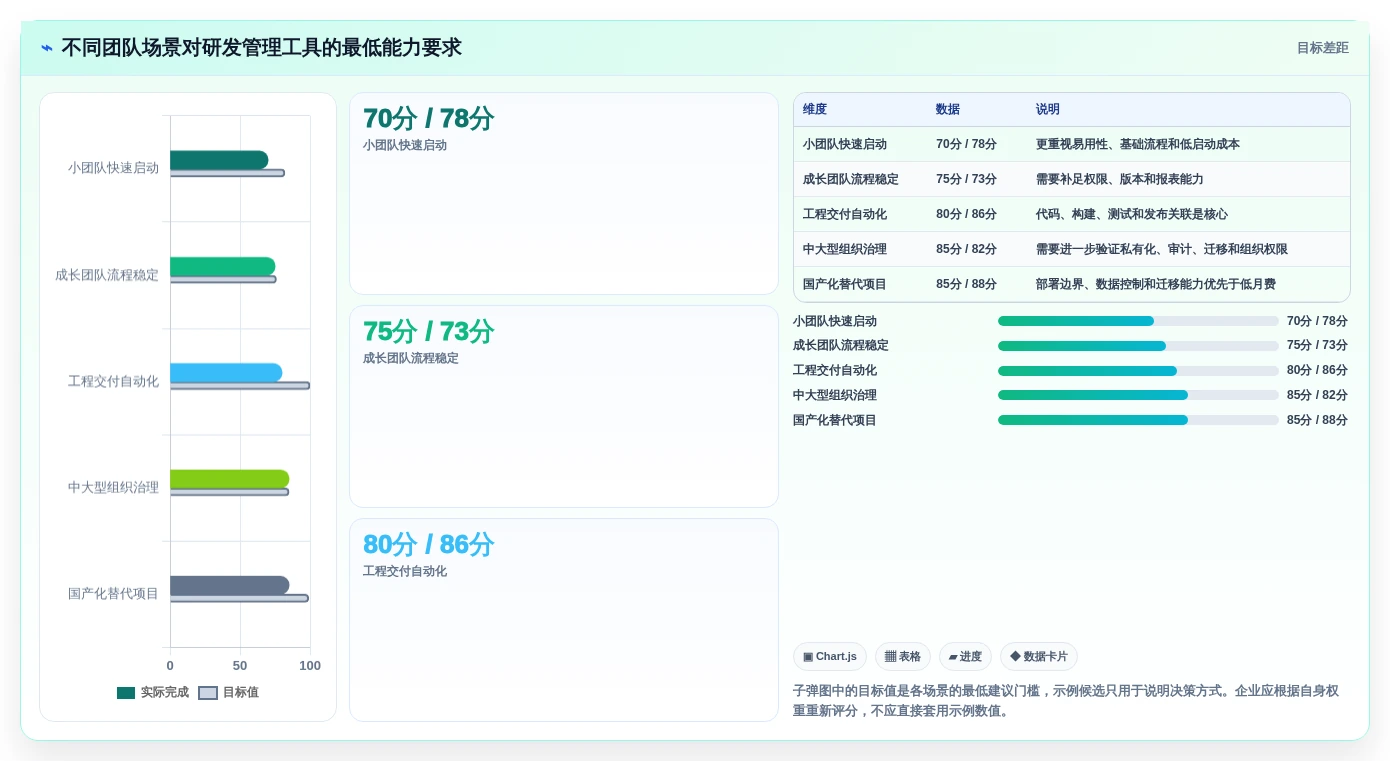Click table value 85分 / 82分
Viewport: 1390px width, 761px height.
coord(966,249)
